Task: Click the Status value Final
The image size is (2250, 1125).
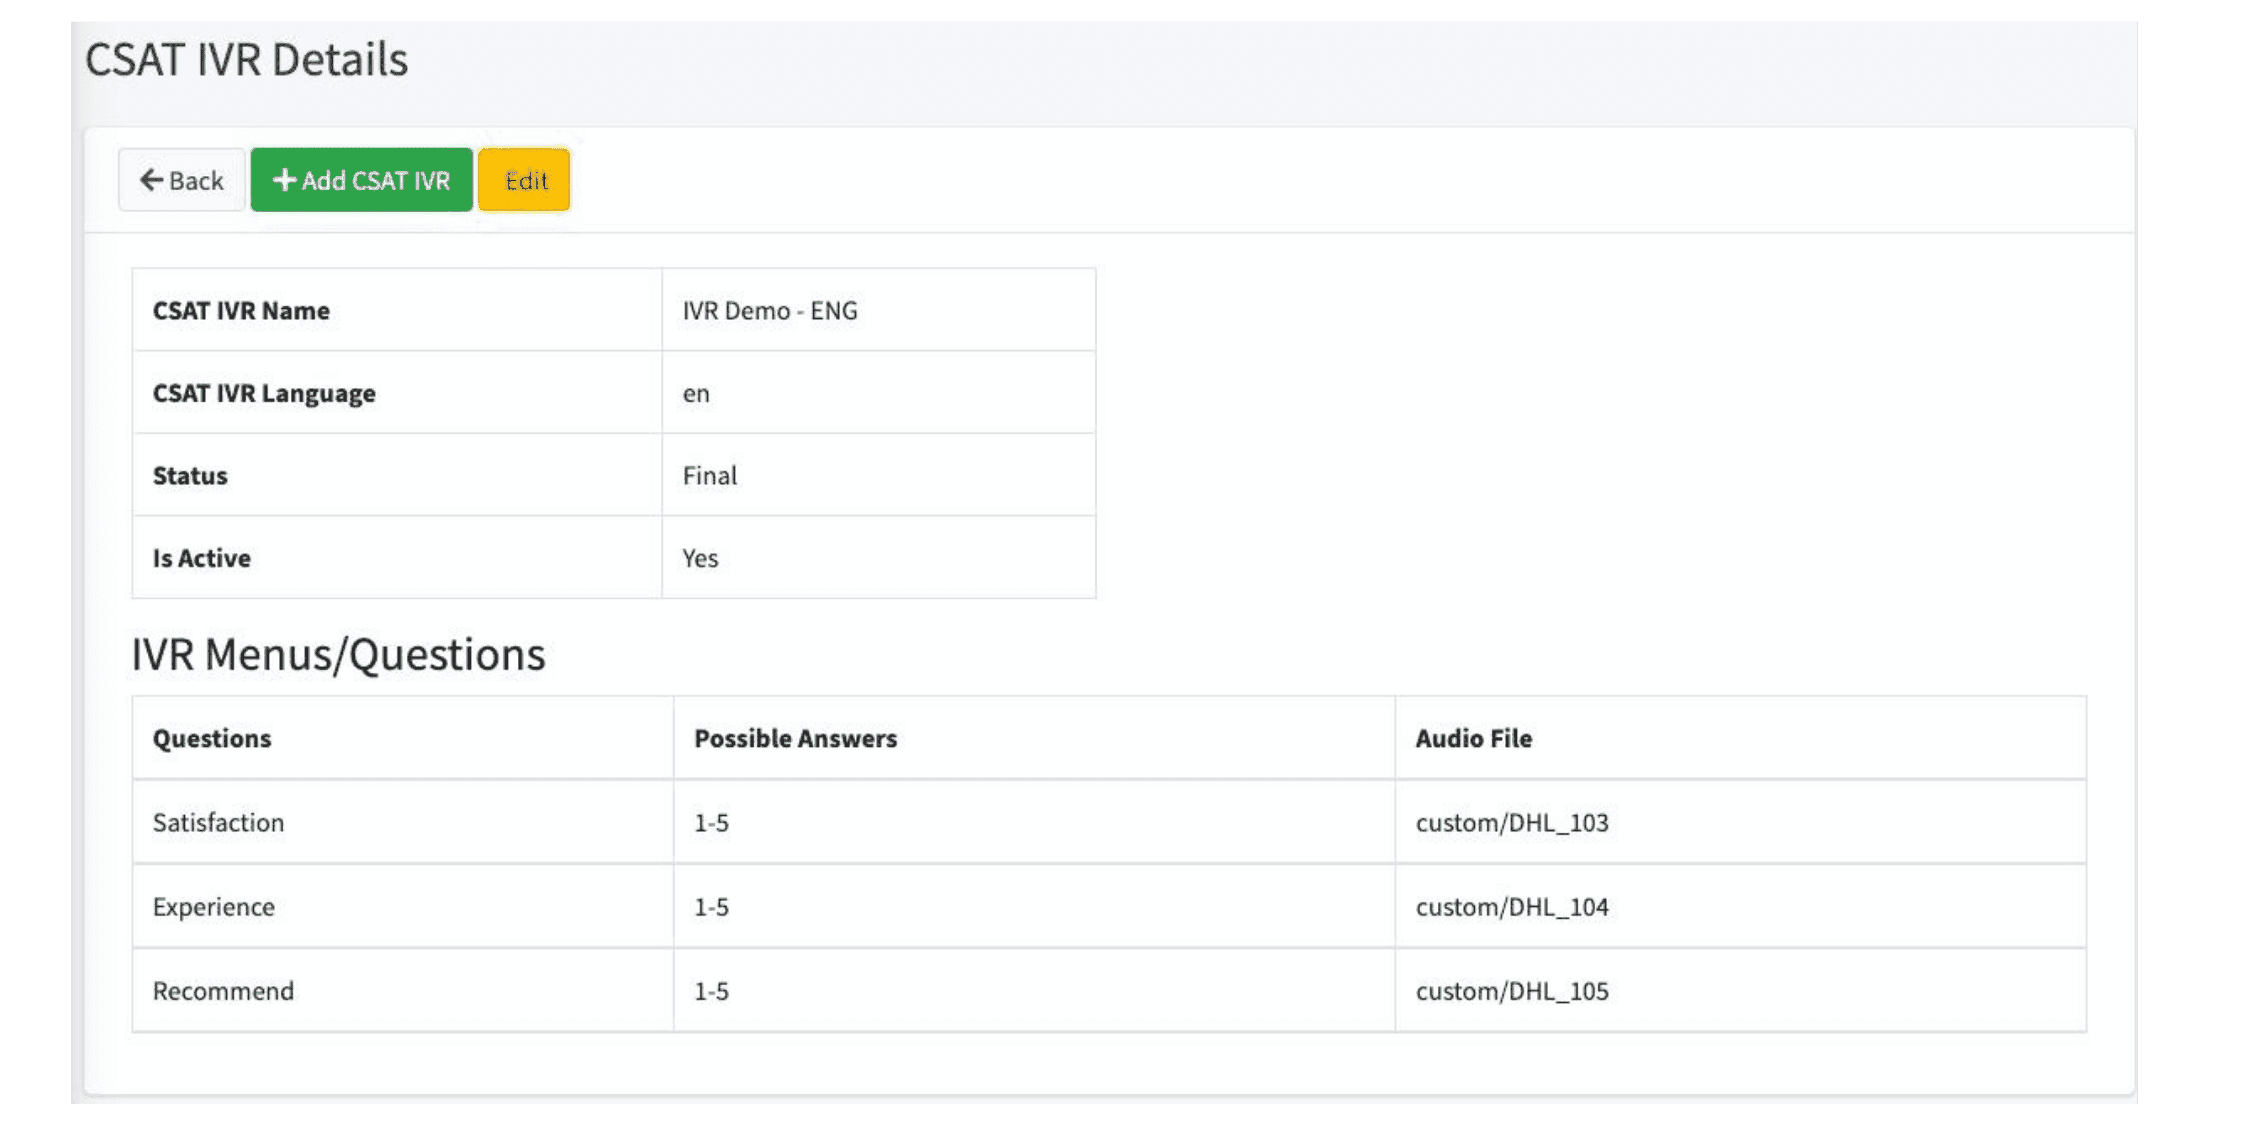Action: pos(709,476)
